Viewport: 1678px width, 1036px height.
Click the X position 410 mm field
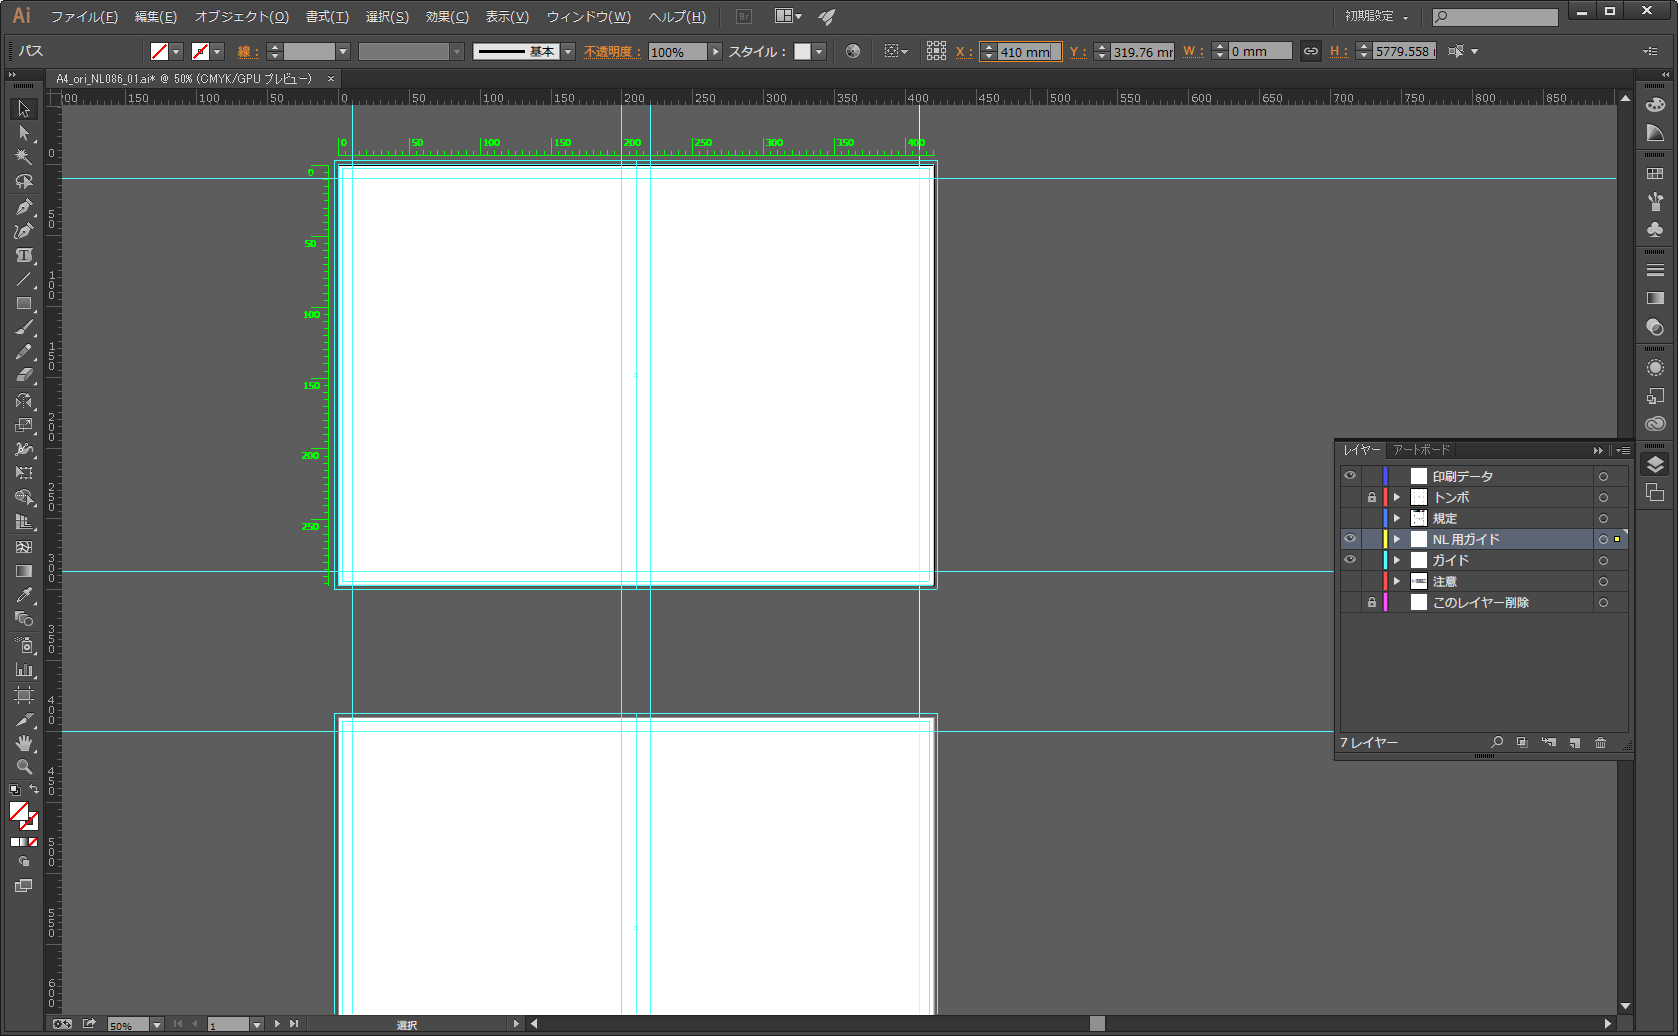point(1029,52)
